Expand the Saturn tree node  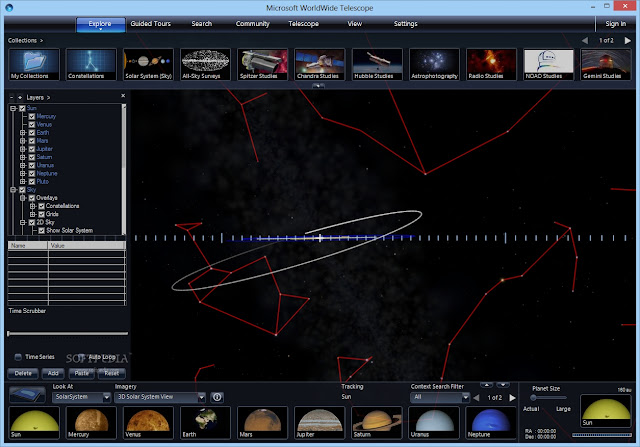click(x=23, y=157)
